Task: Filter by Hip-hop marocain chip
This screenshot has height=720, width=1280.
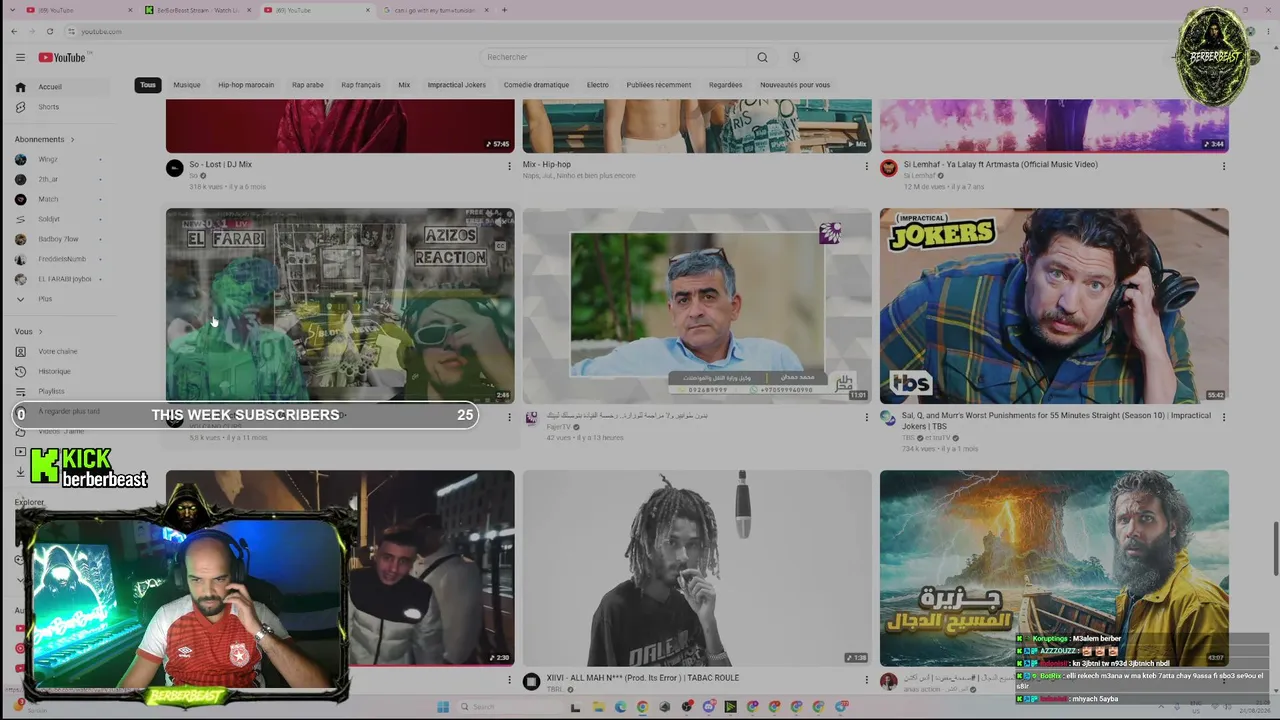Action: click(246, 85)
